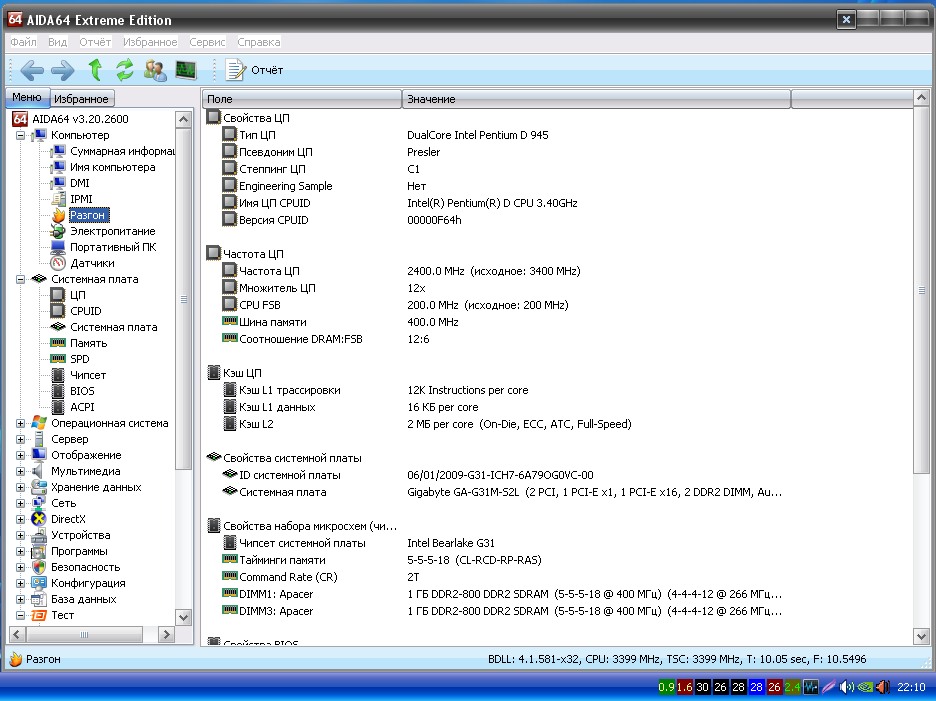The height and width of the screenshot is (701, 936).
Task: Open the Избранное menu in menu bar
Action: (x=150, y=42)
